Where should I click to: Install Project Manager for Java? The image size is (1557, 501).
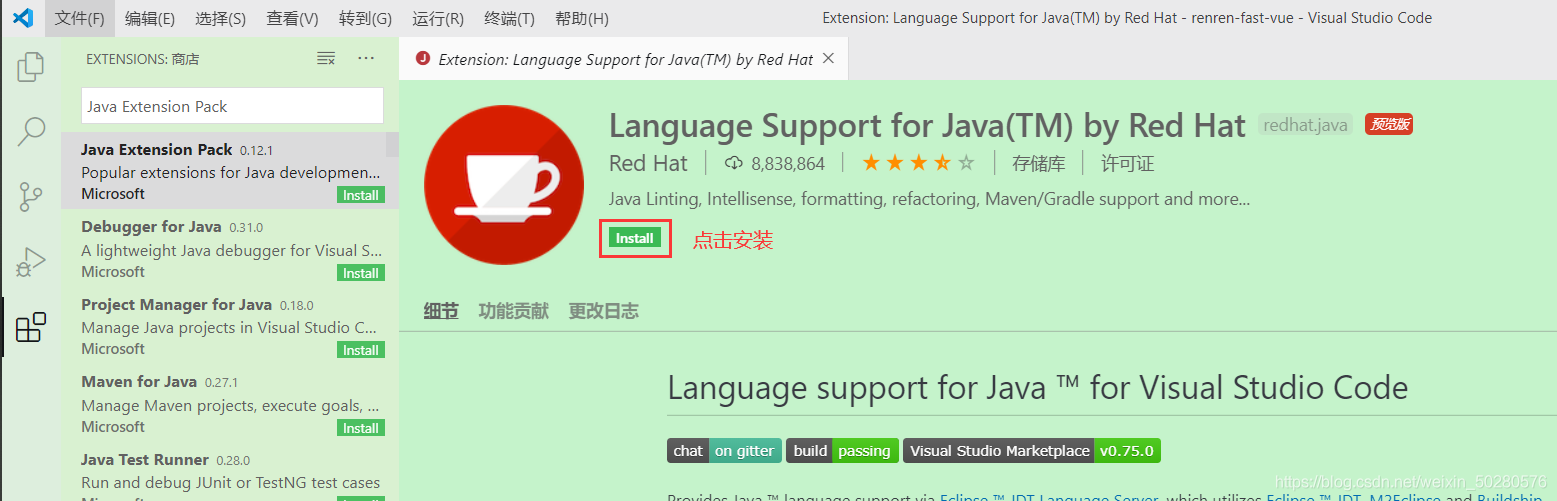pyautogui.click(x=361, y=350)
